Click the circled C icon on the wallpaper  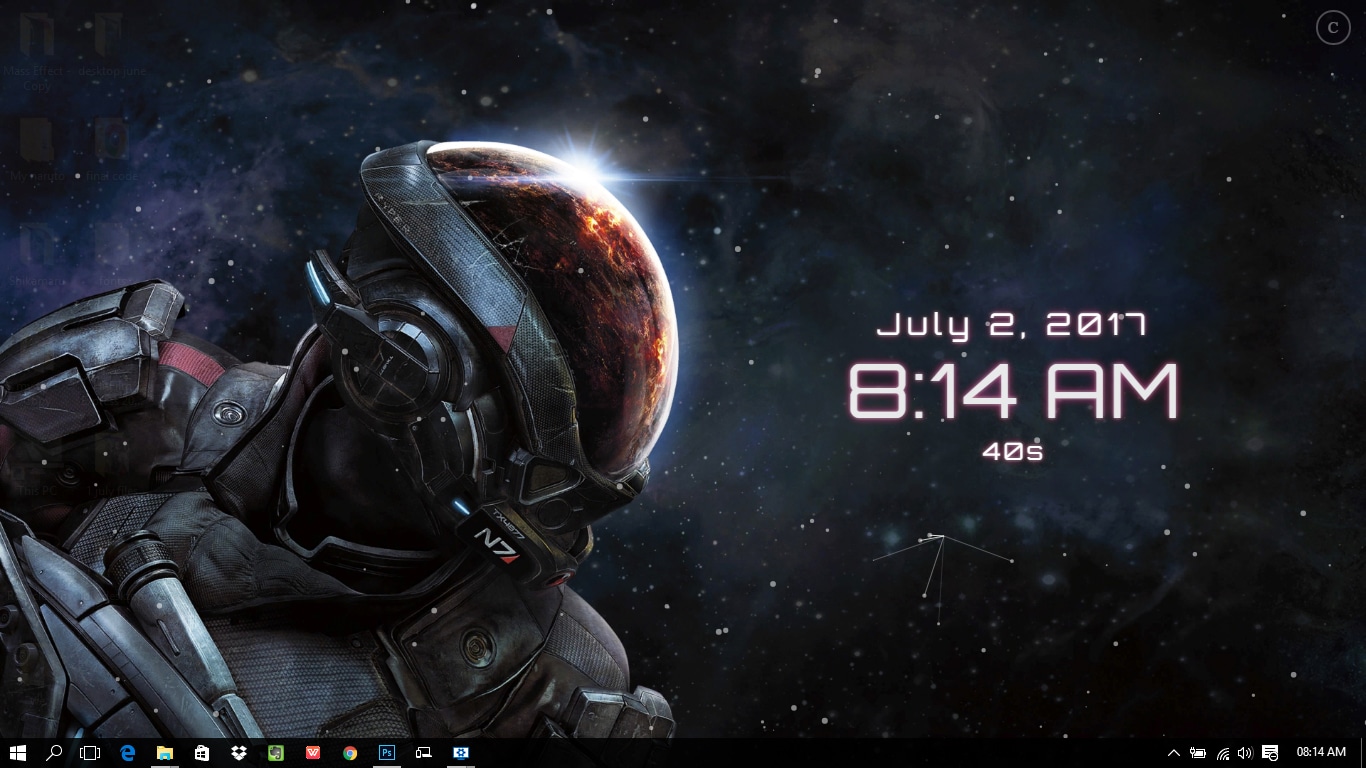click(1332, 28)
